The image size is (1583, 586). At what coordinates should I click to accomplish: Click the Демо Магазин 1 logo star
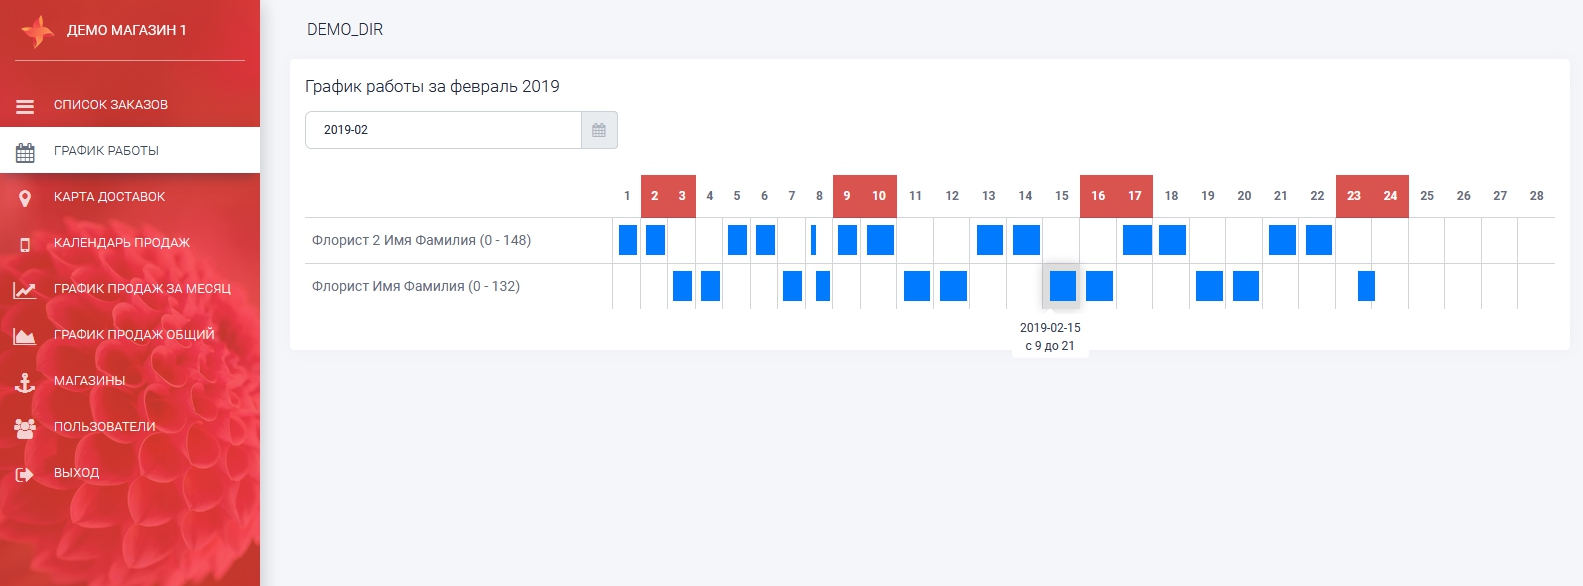coord(37,31)
